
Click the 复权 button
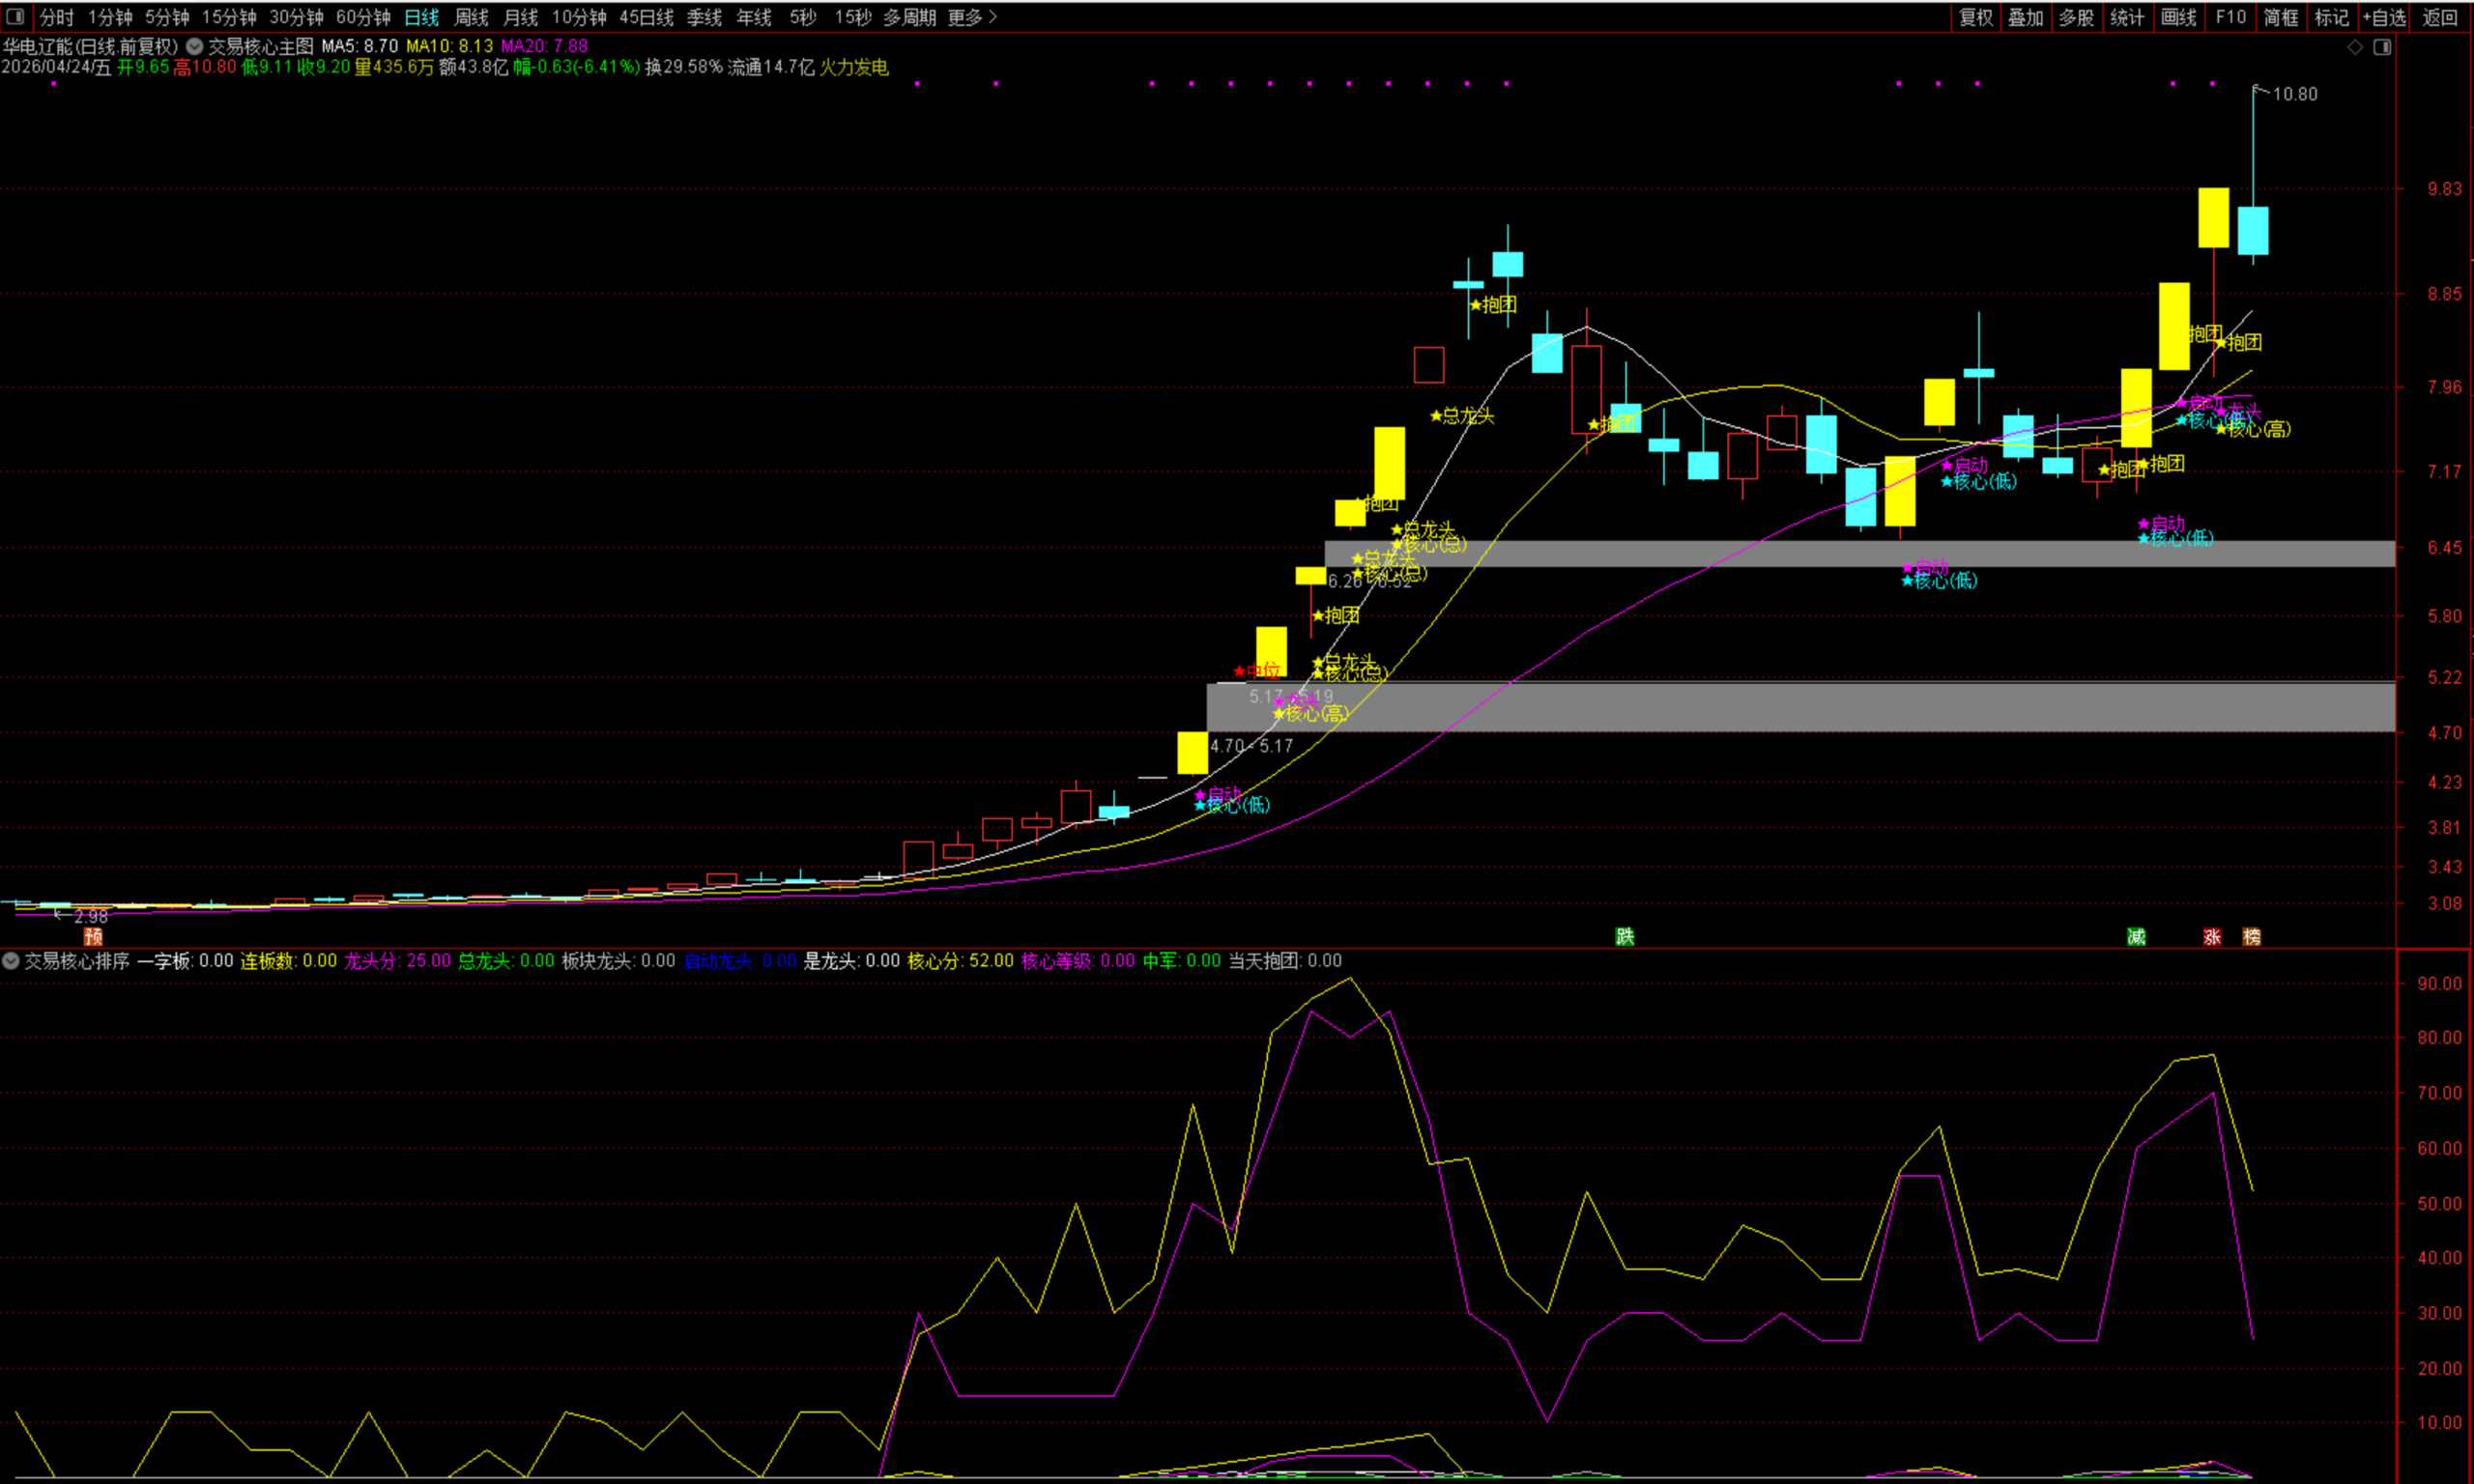1975,17
